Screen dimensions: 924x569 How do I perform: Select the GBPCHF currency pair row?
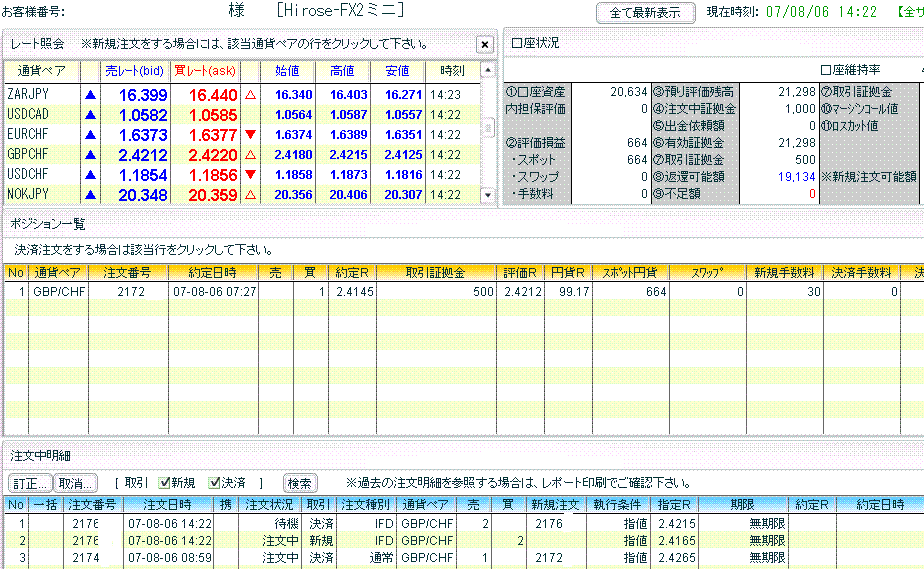coord(243,154)
